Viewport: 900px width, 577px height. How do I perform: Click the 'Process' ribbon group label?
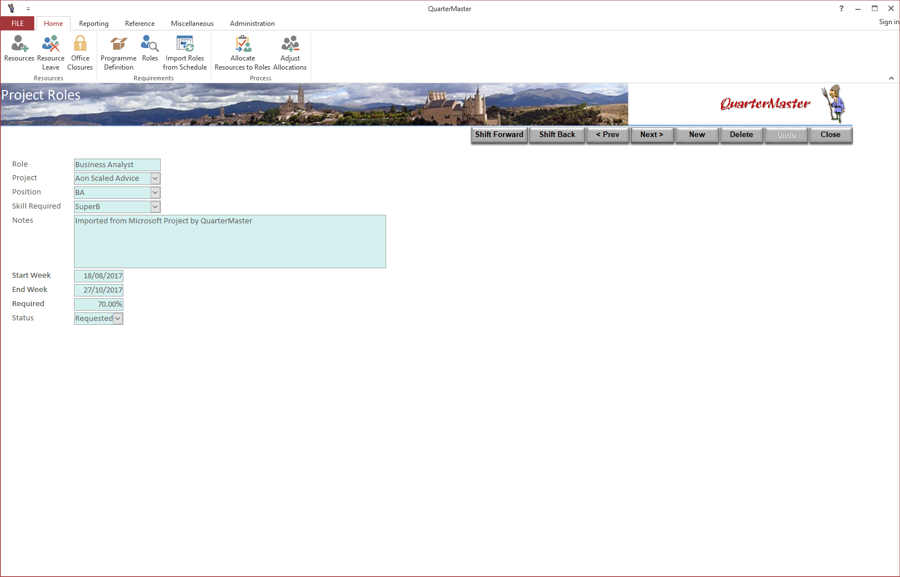tap(261, 78)
